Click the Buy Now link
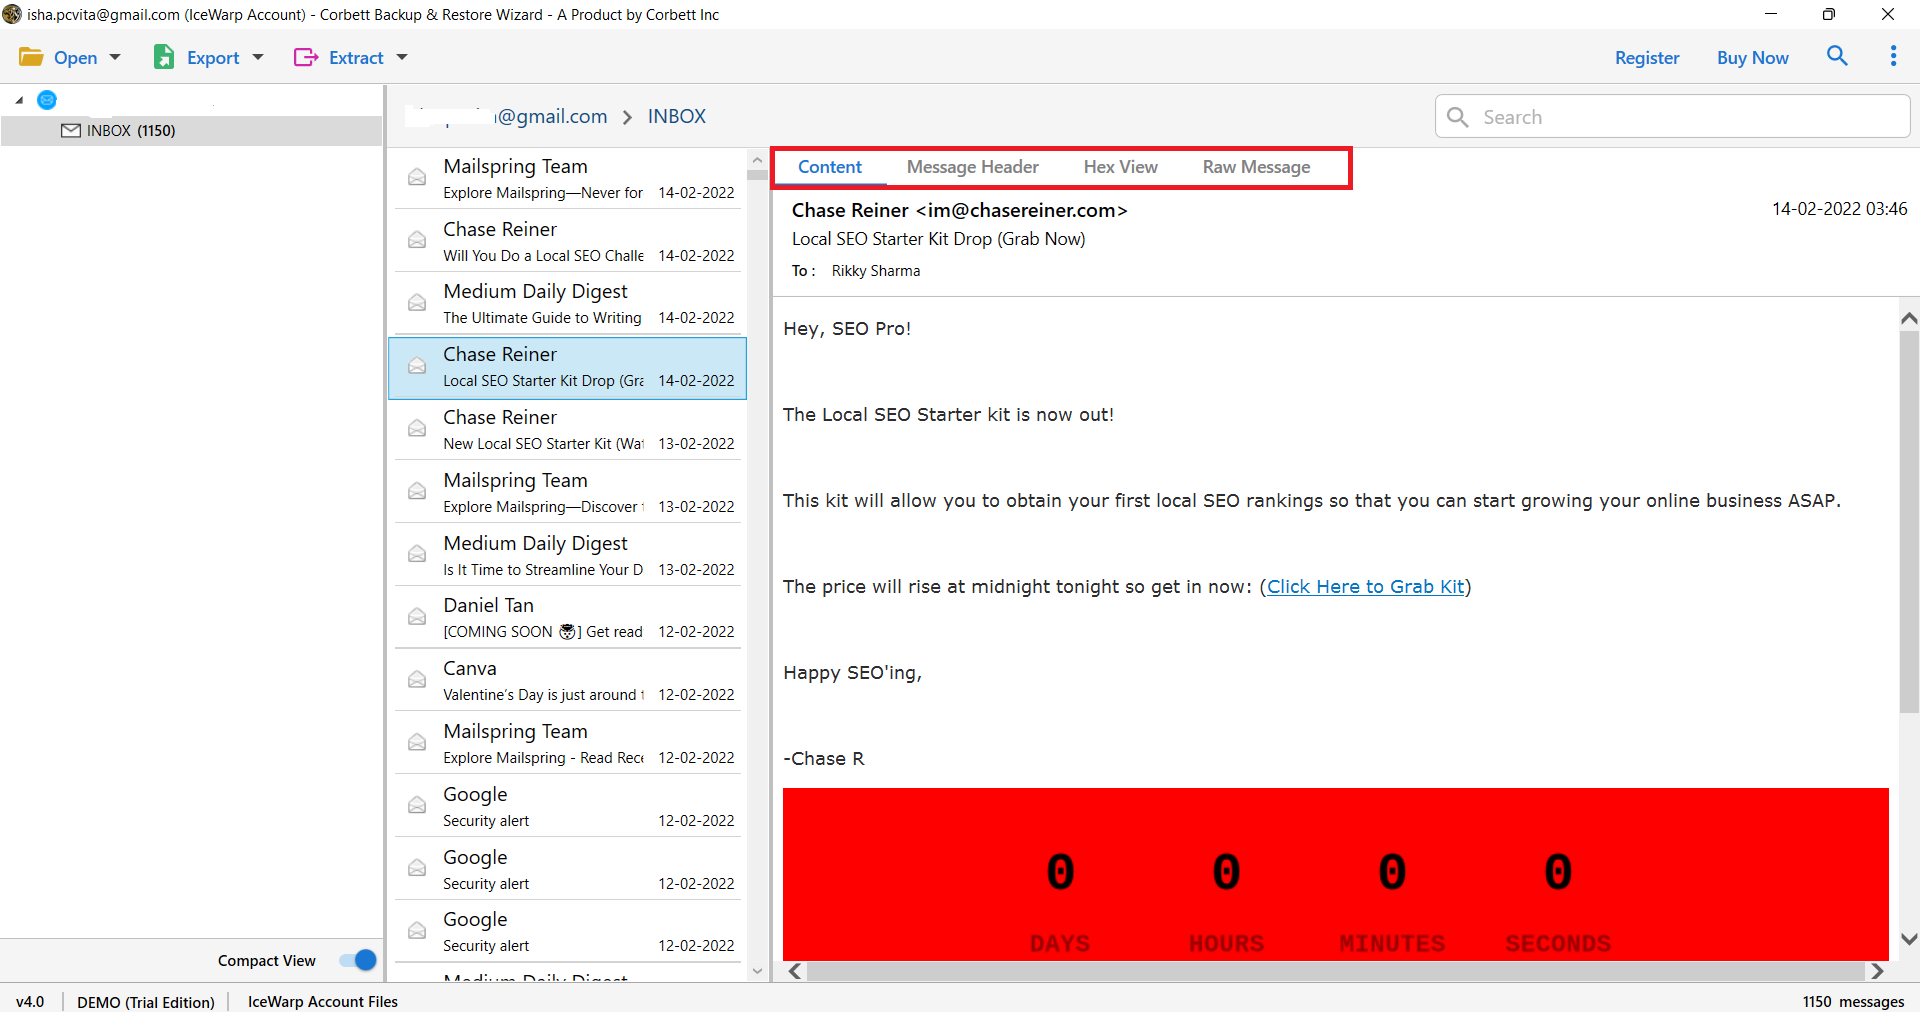The image size is (1920, 1012). point(1752,58)
